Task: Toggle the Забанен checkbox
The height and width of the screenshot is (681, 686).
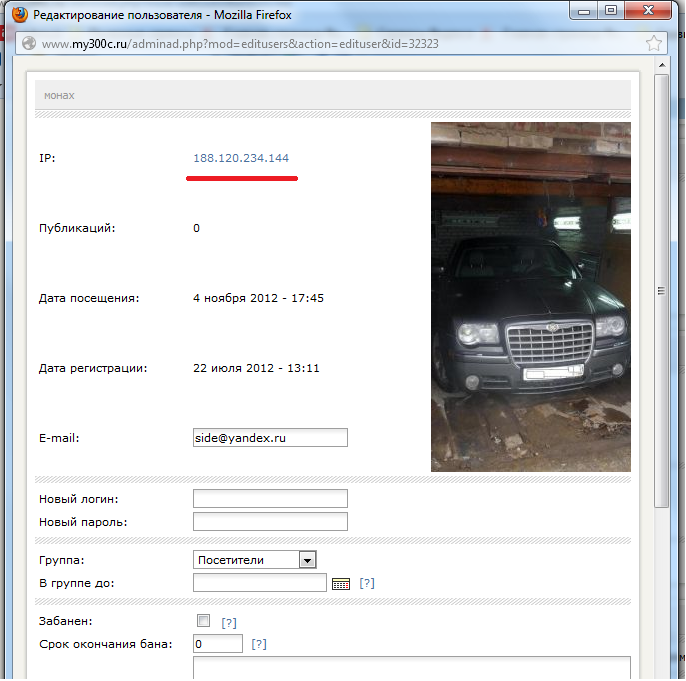Action: pyautogui.click(x=203, y=620)
